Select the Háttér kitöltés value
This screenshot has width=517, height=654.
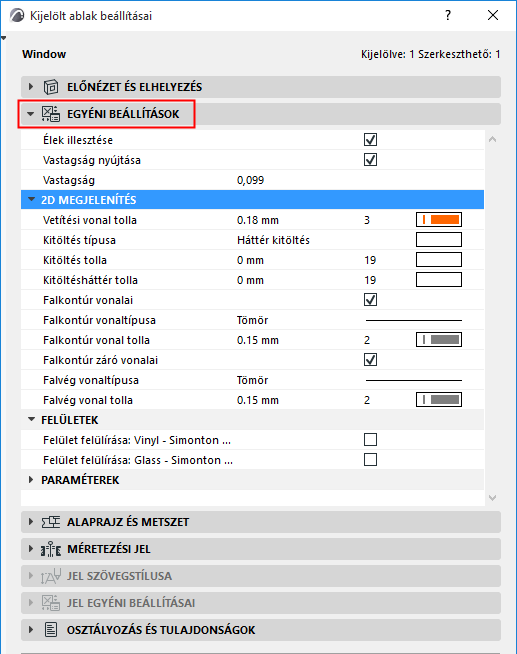(274, 240)
